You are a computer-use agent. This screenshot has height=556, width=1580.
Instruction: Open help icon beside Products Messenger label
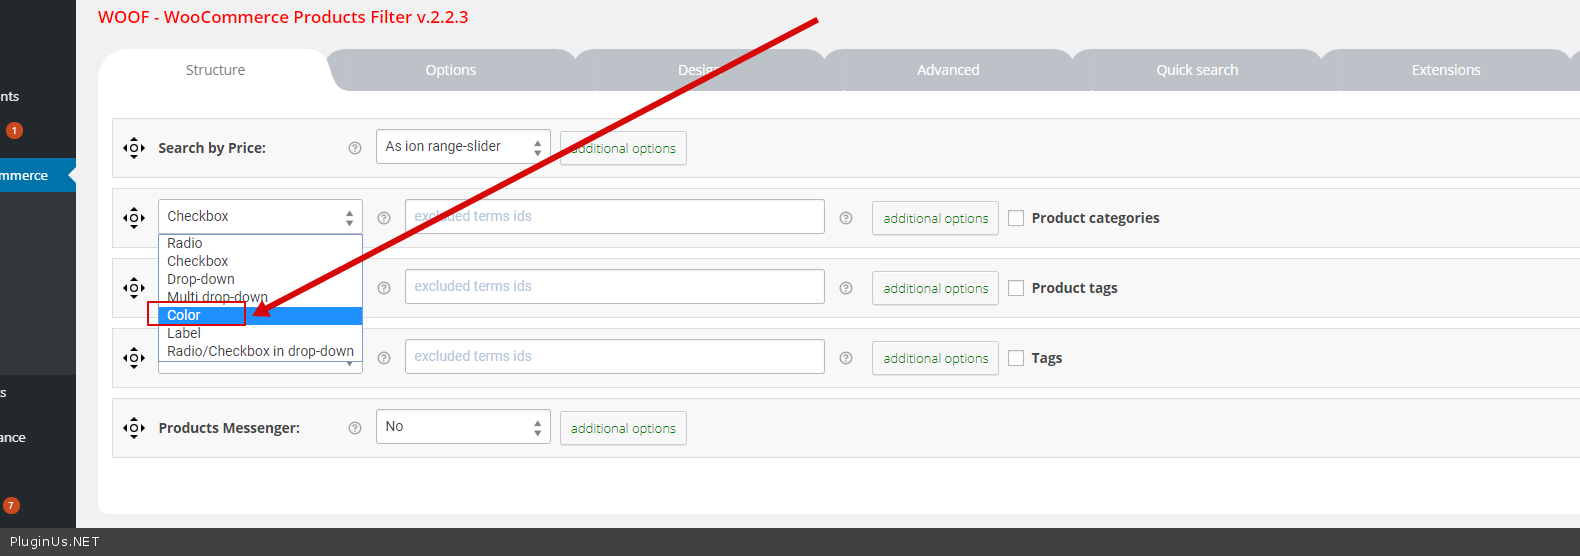tap(354, 428)
